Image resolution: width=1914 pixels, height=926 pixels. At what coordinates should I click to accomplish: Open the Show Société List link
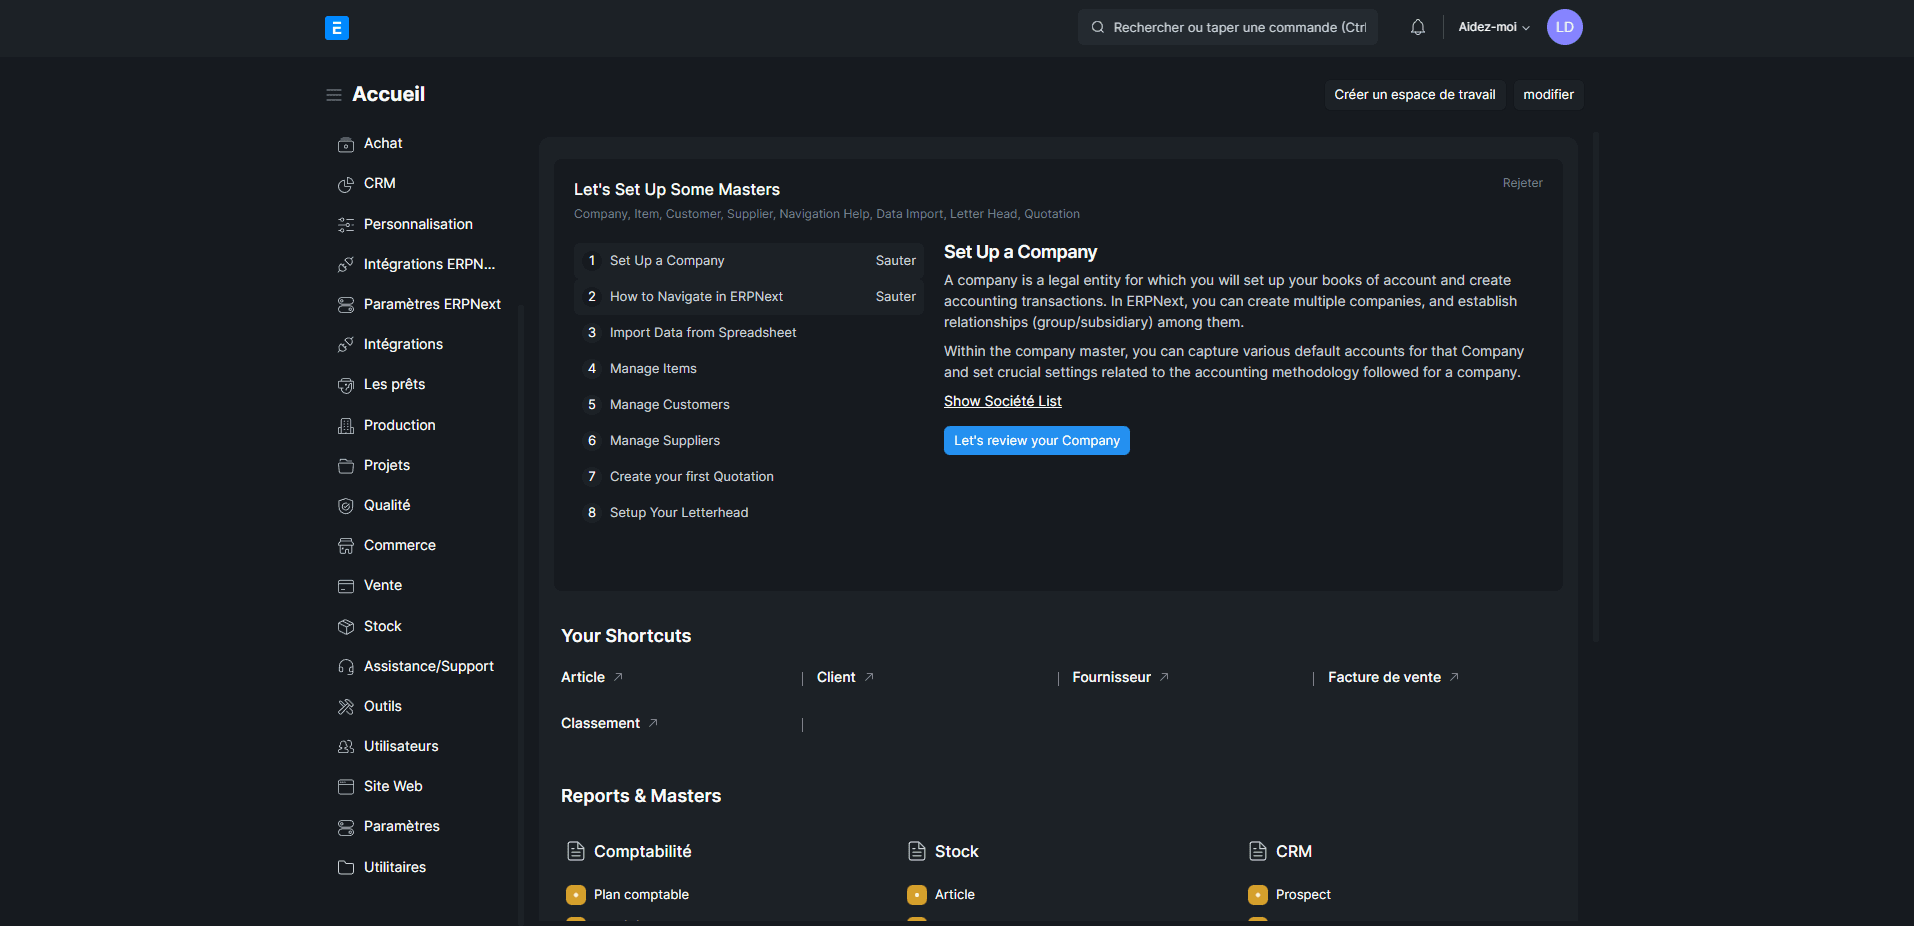click(1002, 401)
